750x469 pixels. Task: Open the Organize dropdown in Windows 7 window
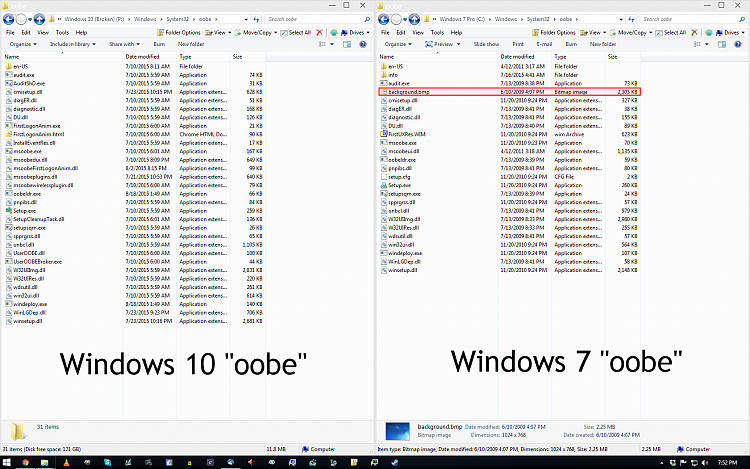pos(398,44)
